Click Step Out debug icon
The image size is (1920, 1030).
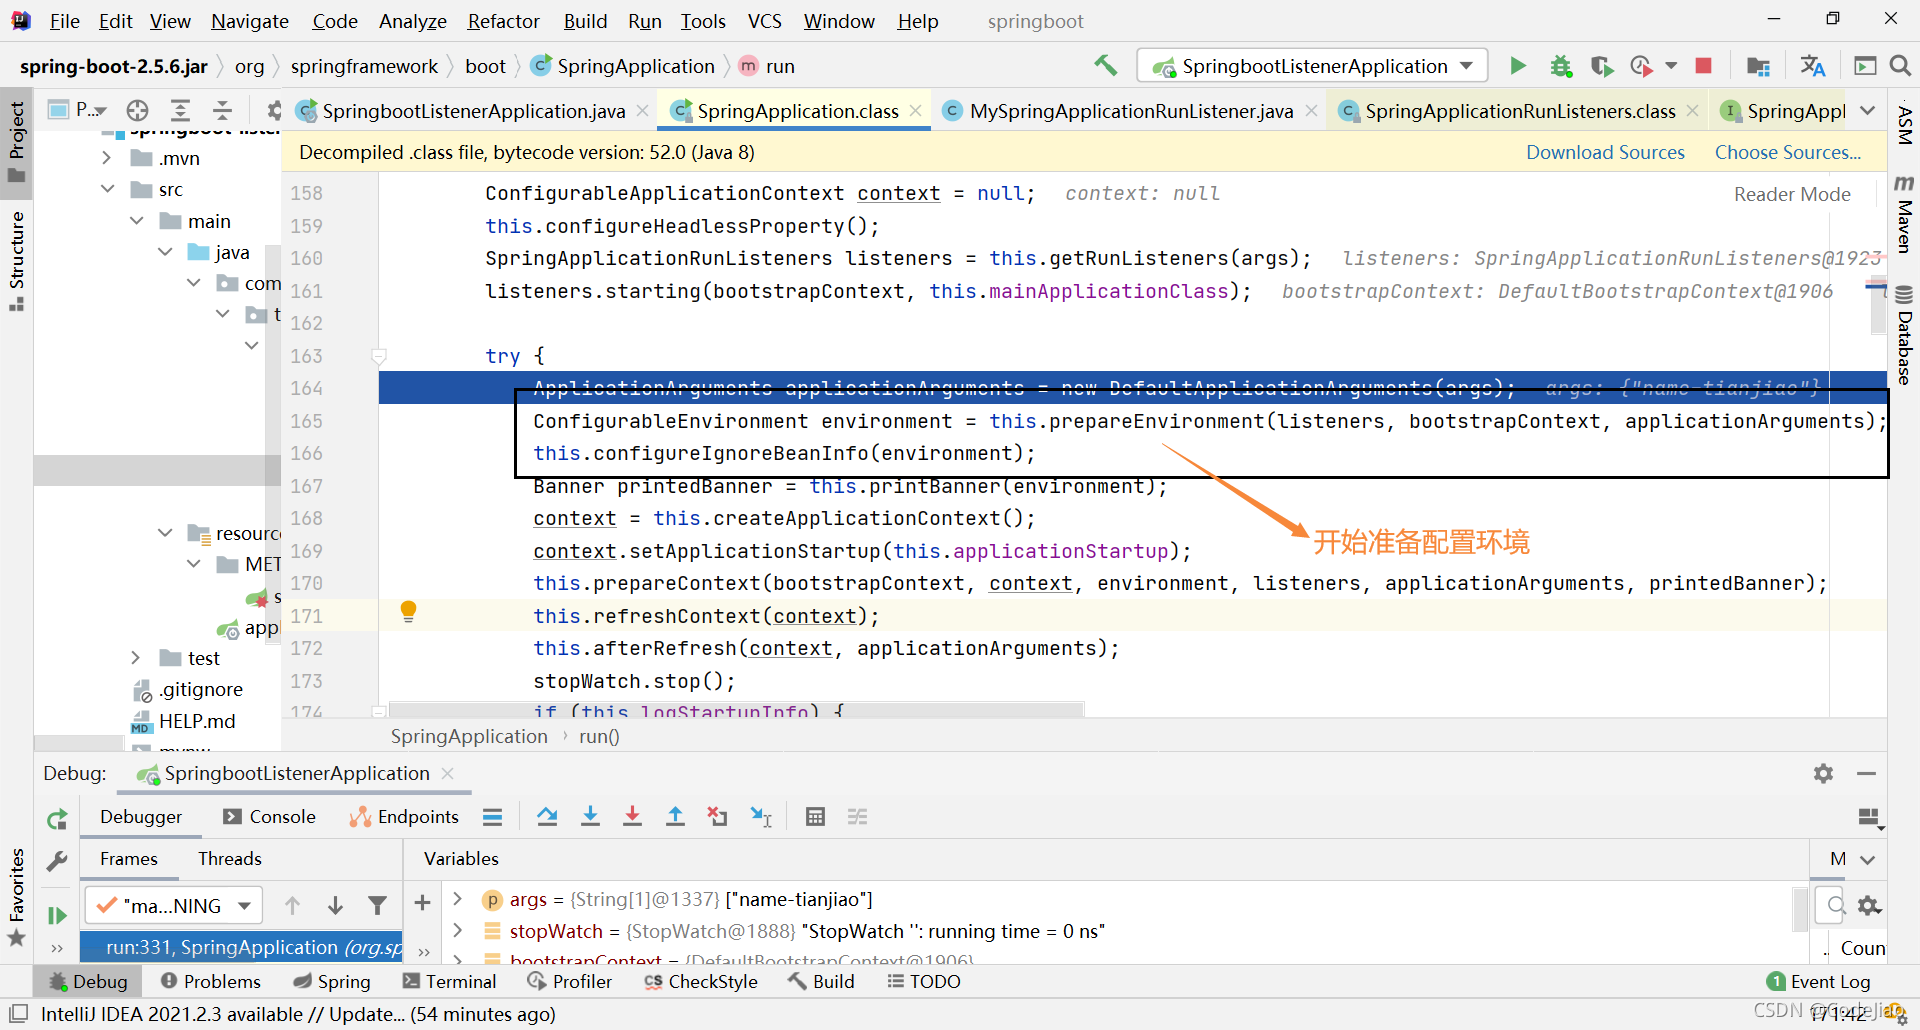(x=675, y=817)
